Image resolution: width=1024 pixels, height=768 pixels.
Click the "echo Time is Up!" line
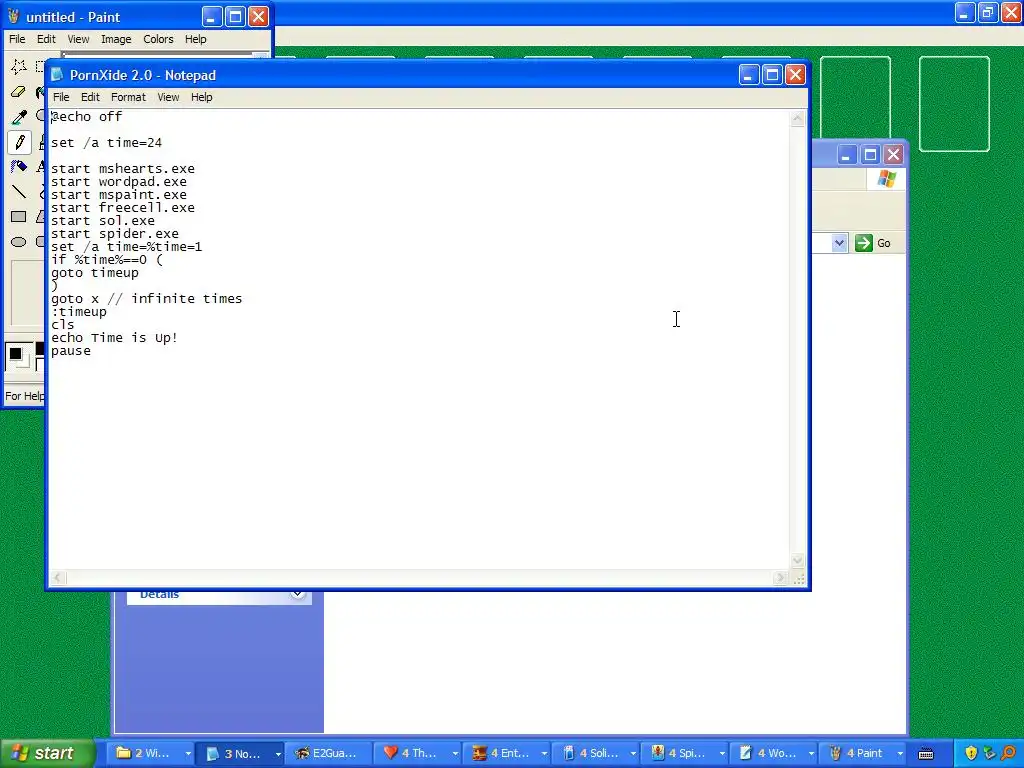pyautogui.click(x=114, y=338)
